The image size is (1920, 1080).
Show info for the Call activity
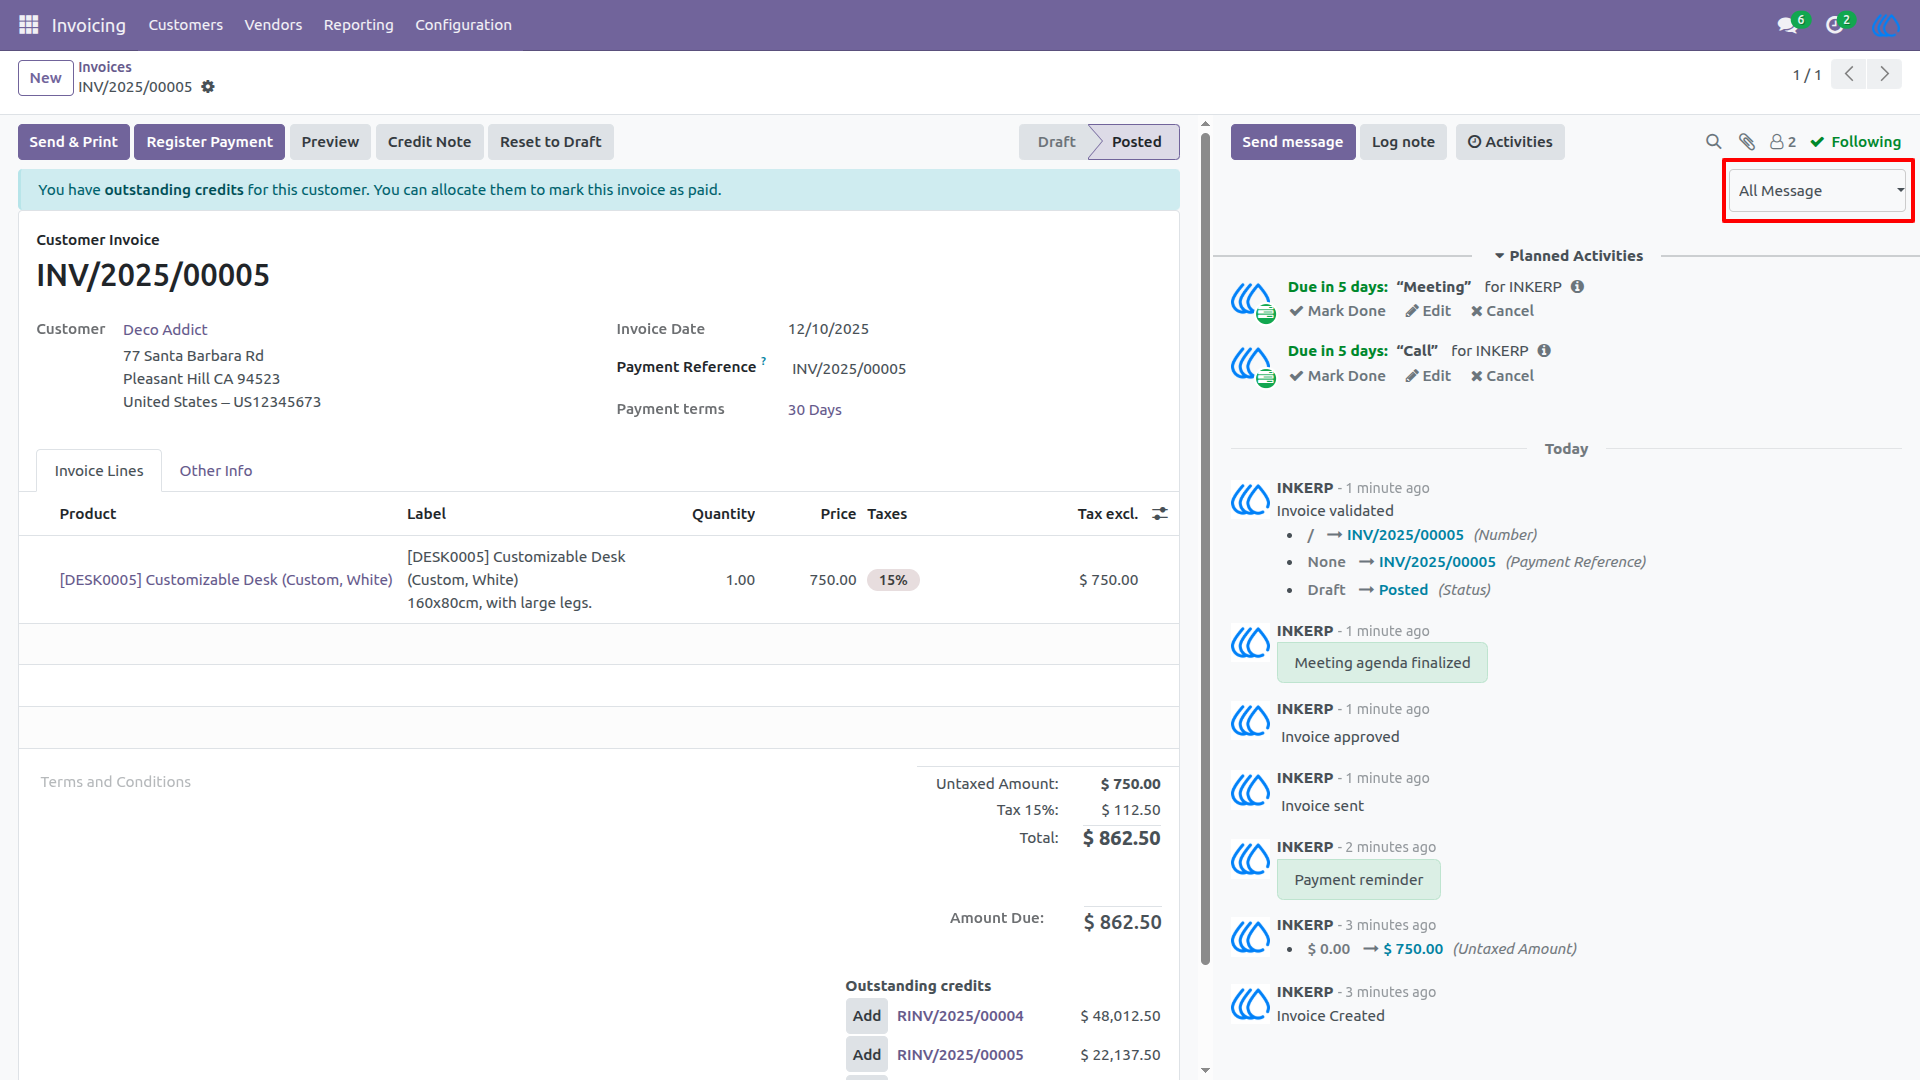pyautogui.click(x=1544, y=351)
